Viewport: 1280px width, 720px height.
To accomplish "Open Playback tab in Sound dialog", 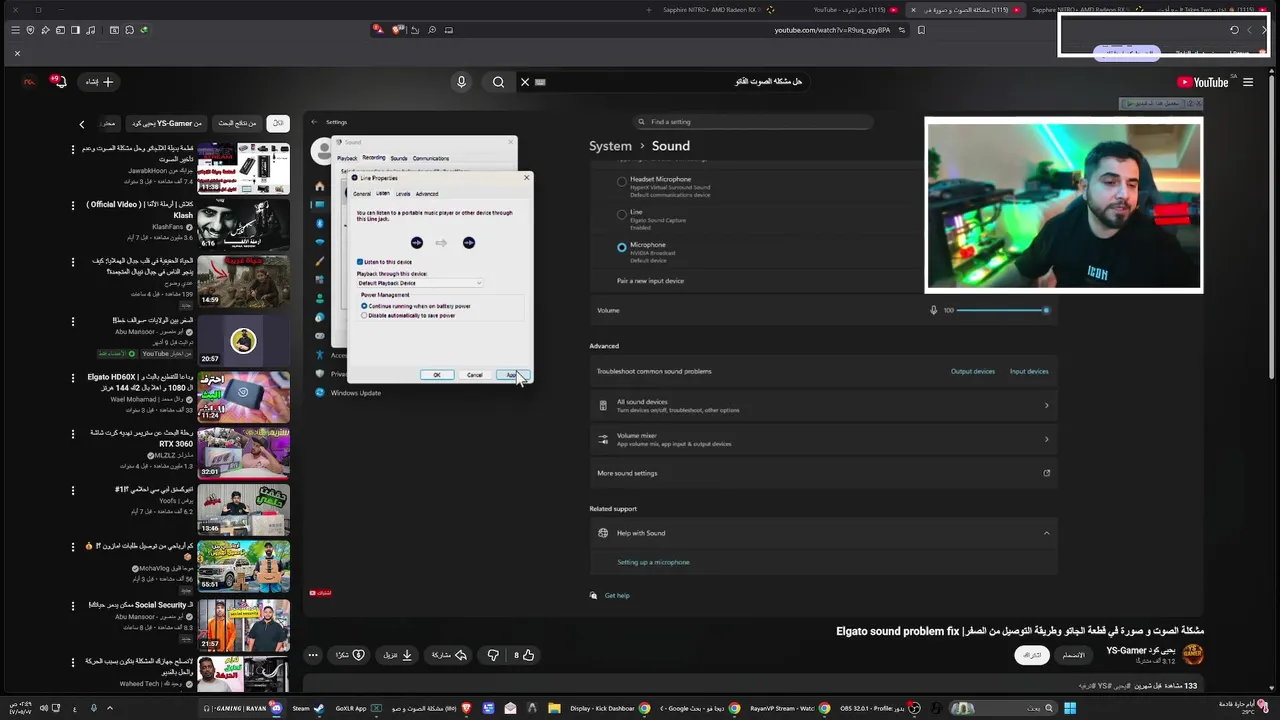I will pyautogui.click(x=347, y=158).
